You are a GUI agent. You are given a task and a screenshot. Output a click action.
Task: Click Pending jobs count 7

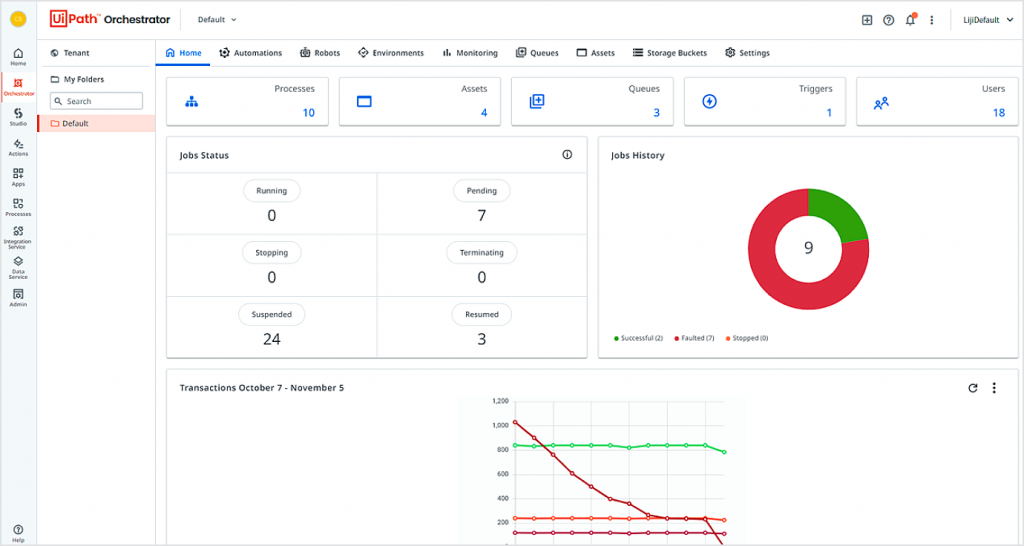point(481,216)
